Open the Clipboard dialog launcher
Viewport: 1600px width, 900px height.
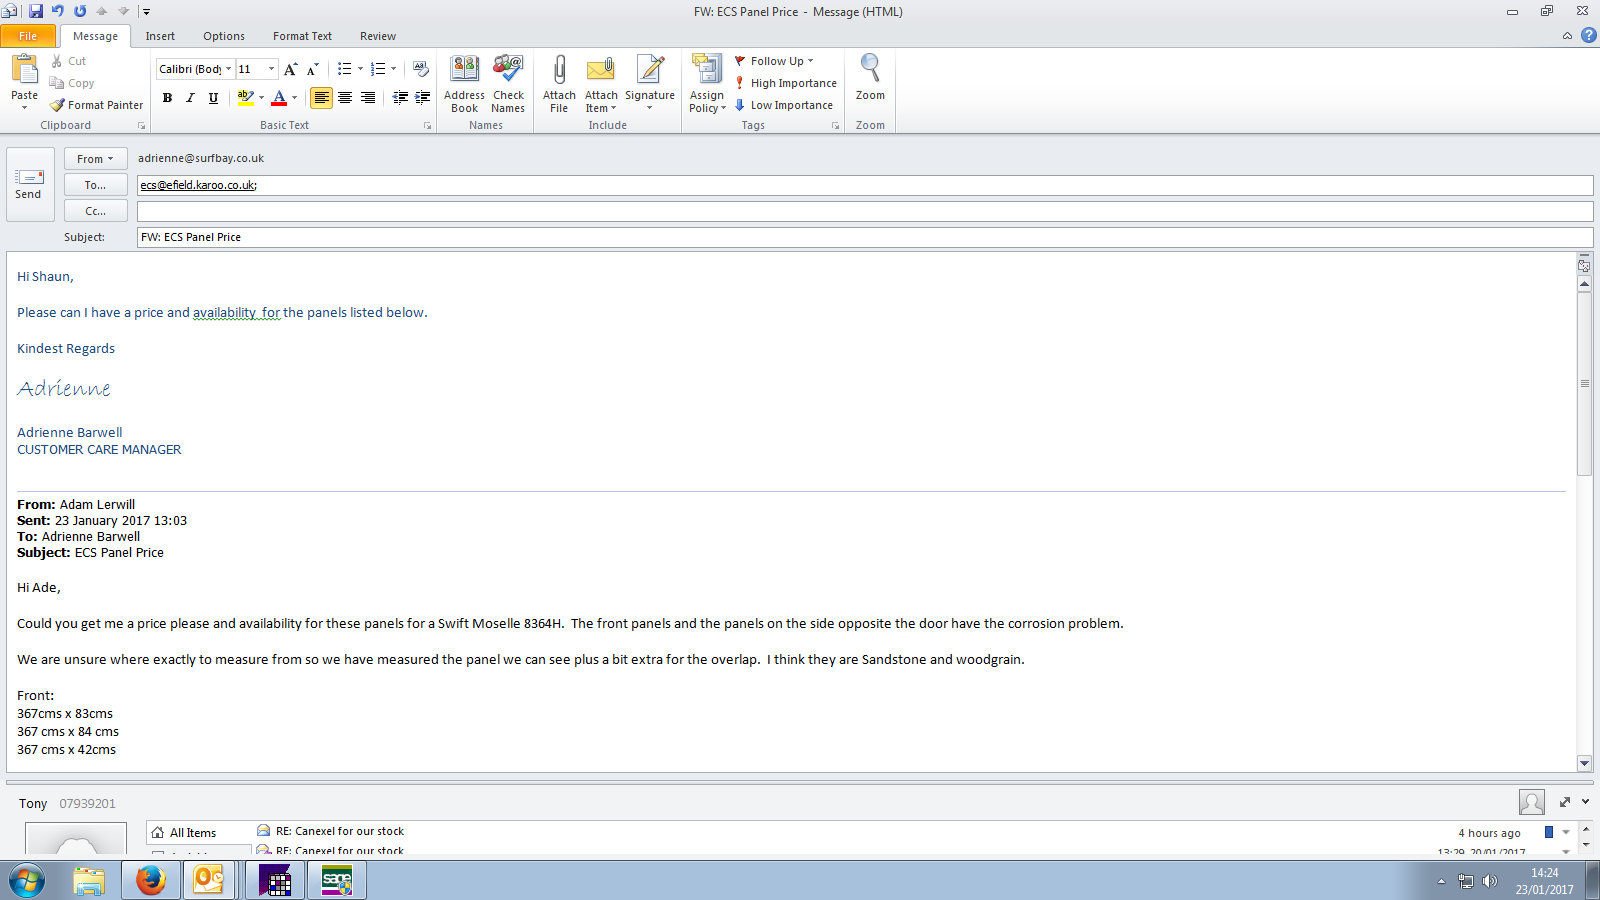pos(142,126)
